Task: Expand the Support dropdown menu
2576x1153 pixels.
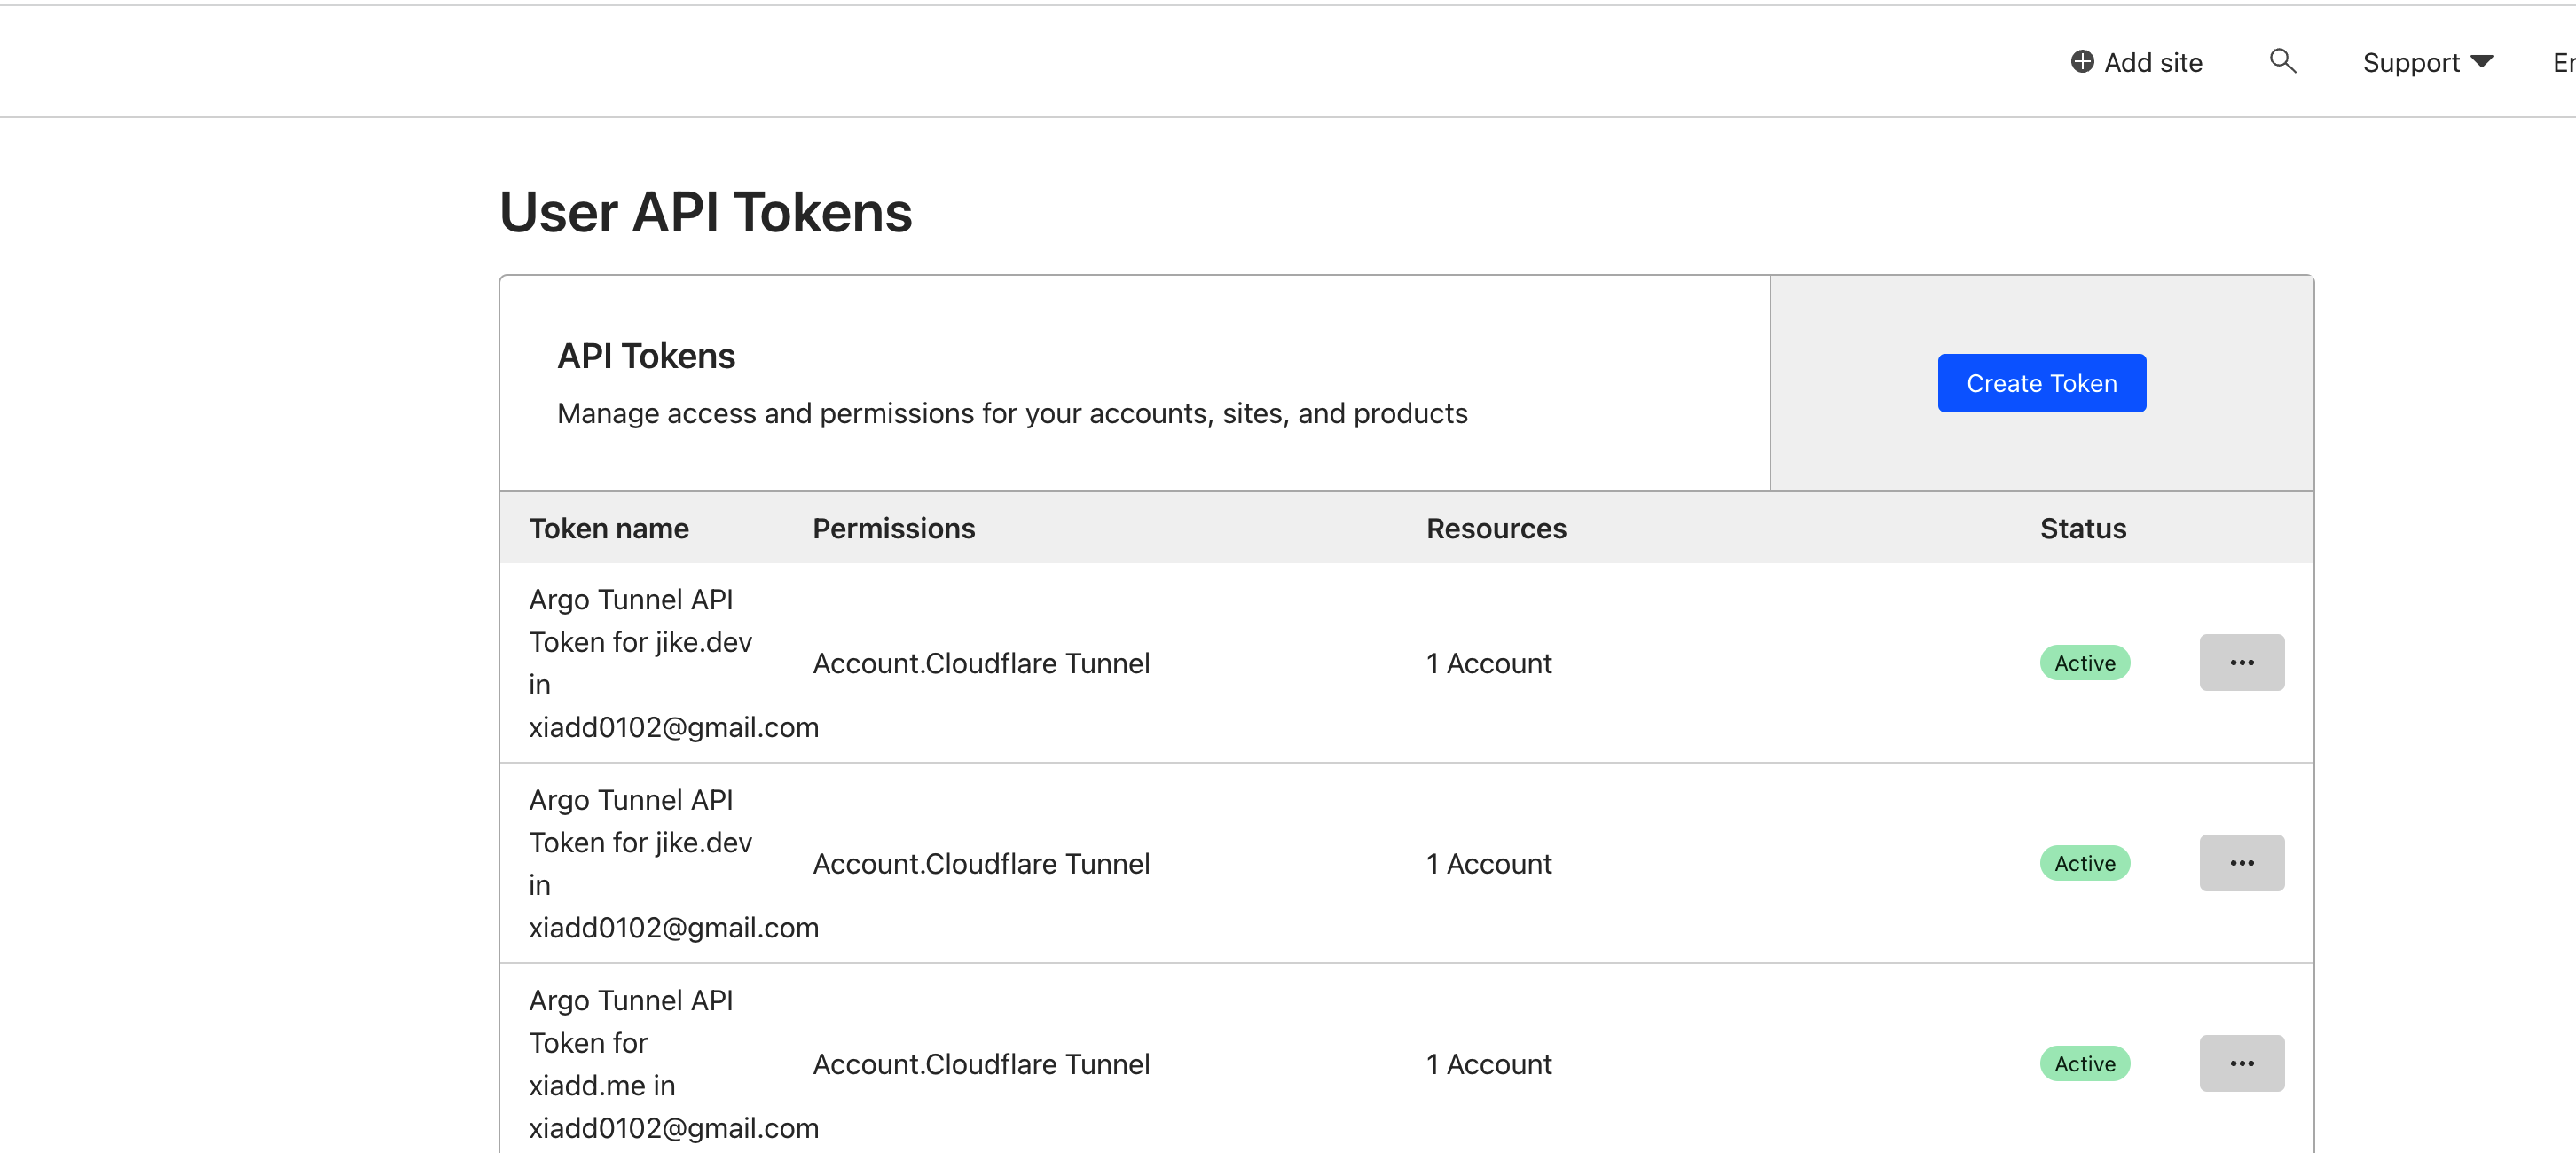Action: [2427, 62]
